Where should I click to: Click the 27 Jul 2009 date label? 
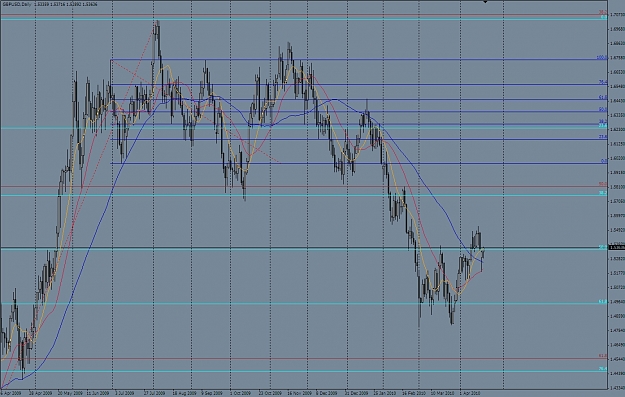[154, 393]
